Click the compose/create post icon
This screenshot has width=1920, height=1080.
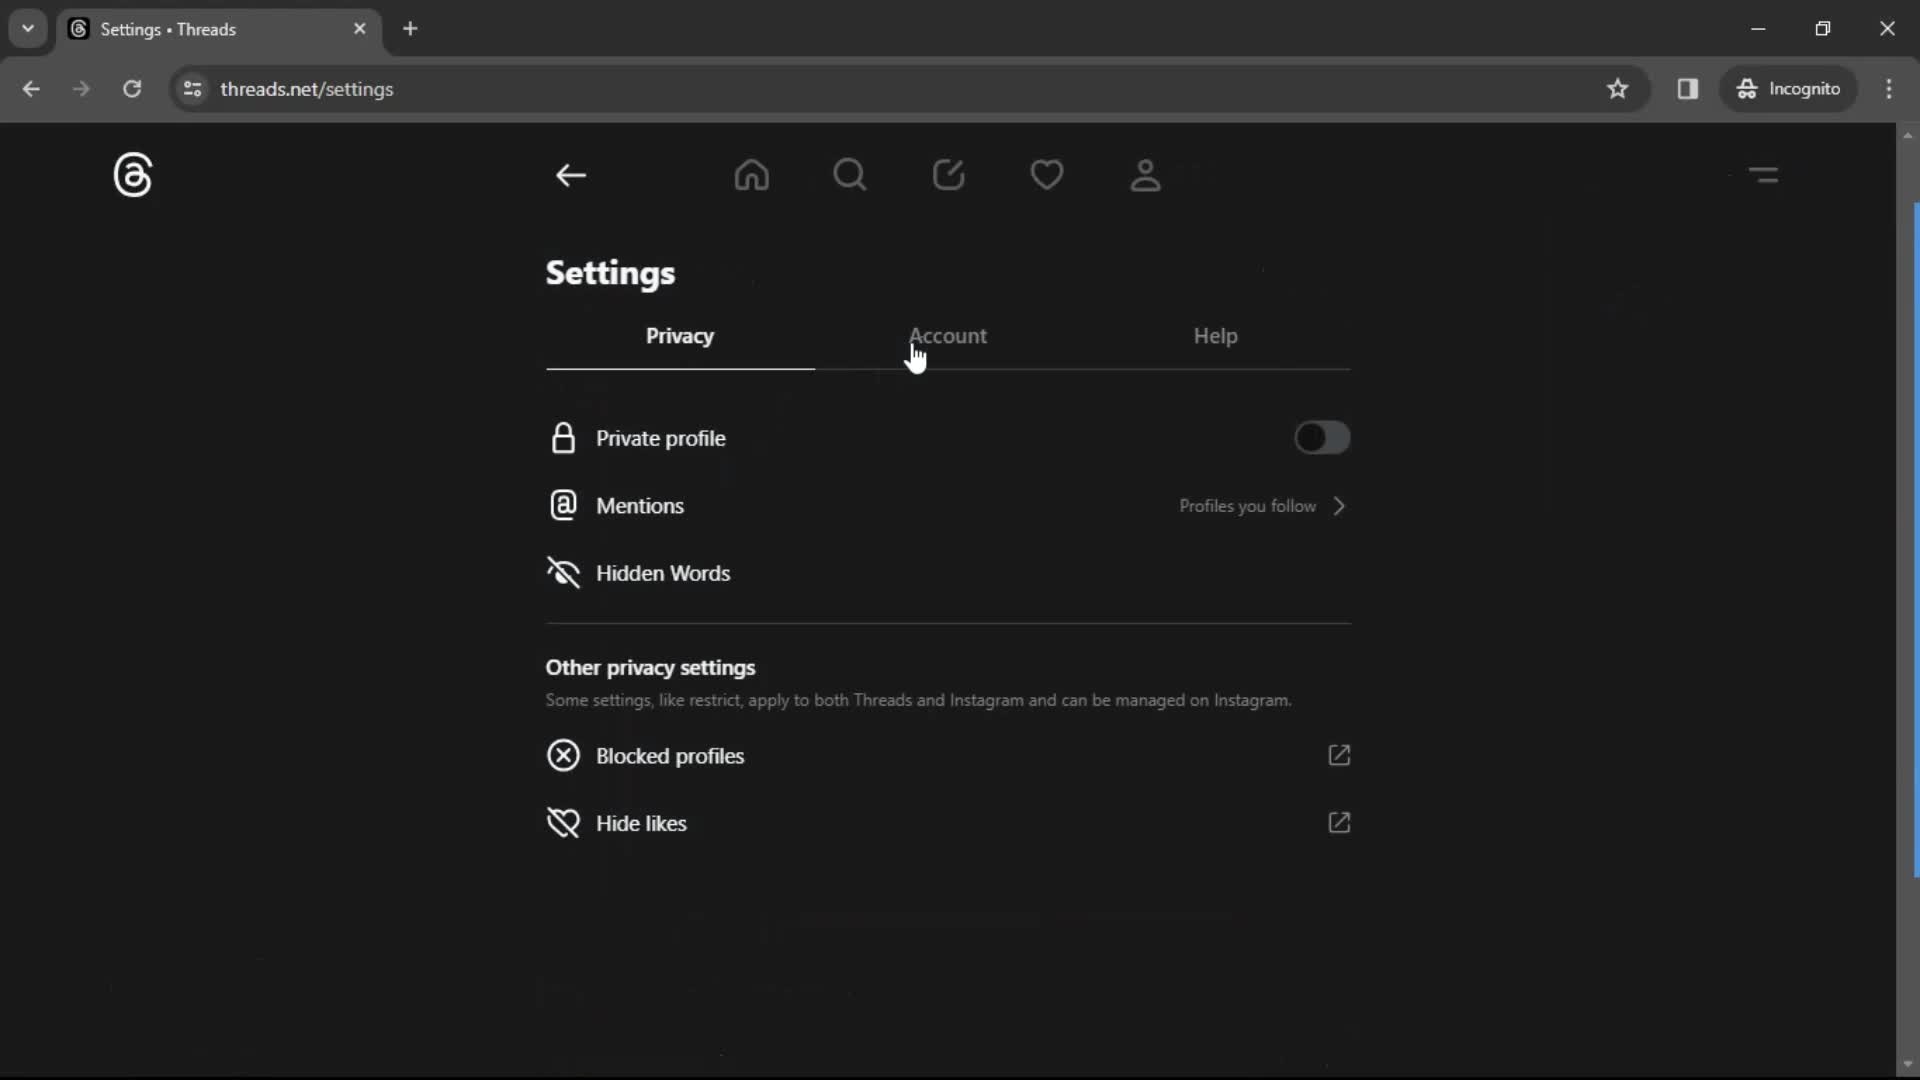[948, 174]
